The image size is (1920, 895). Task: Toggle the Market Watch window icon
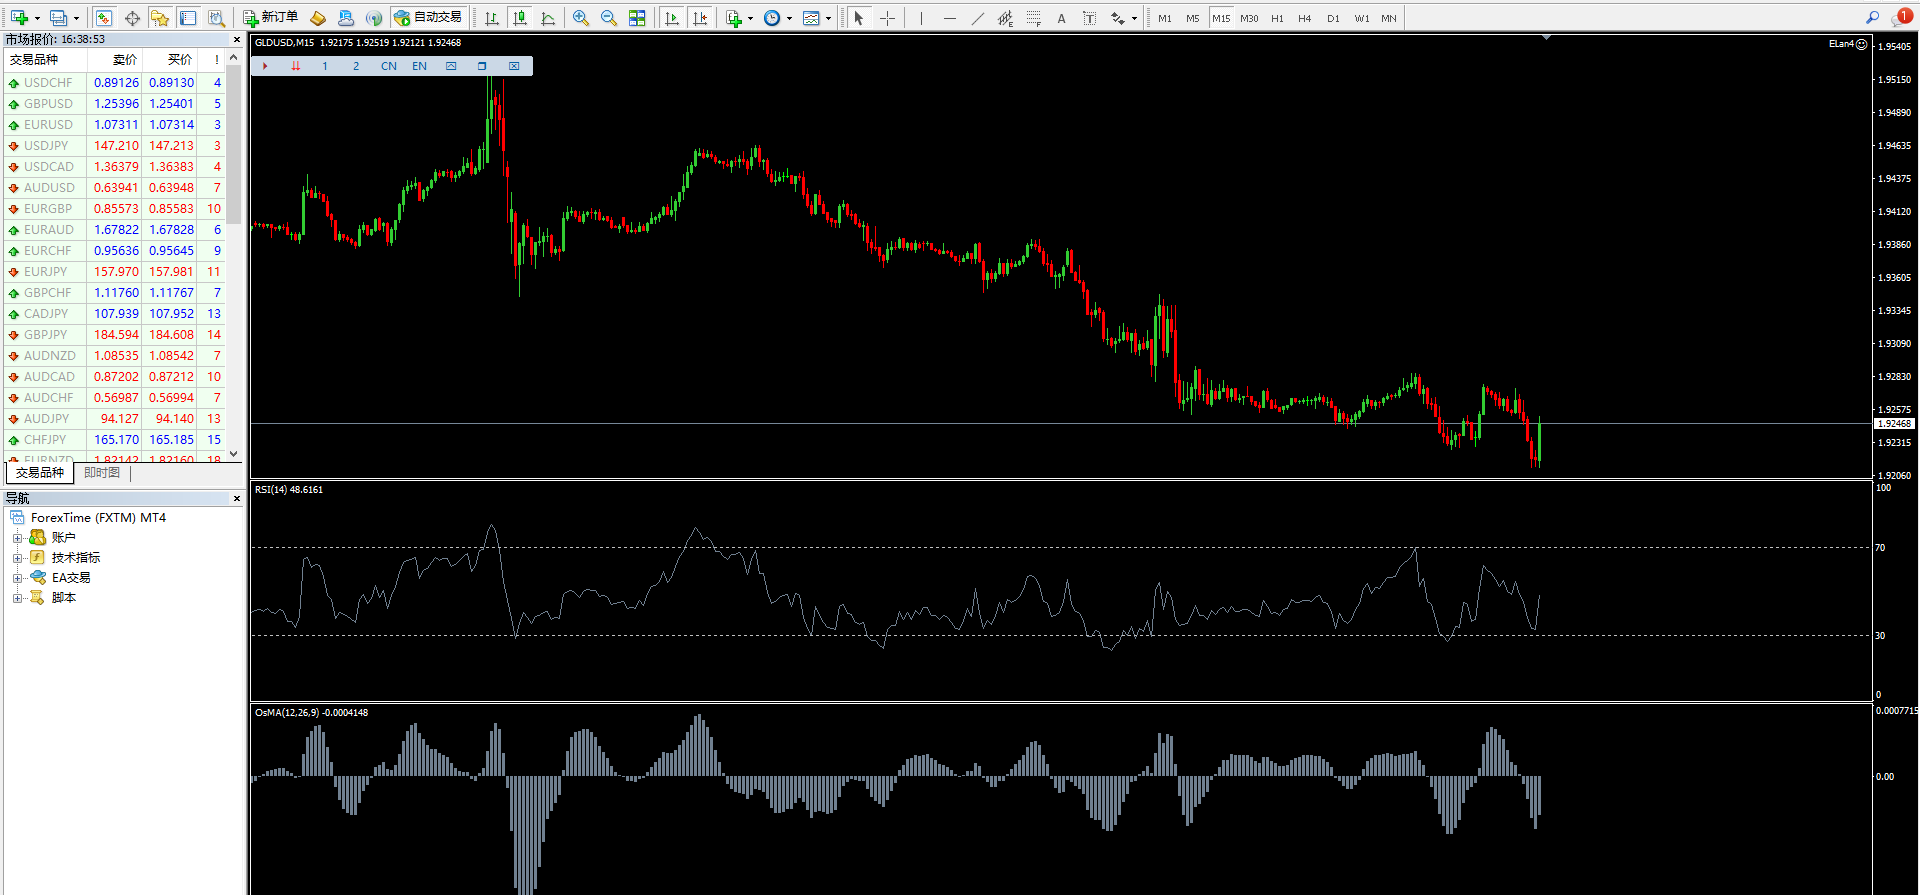(104, 18)
